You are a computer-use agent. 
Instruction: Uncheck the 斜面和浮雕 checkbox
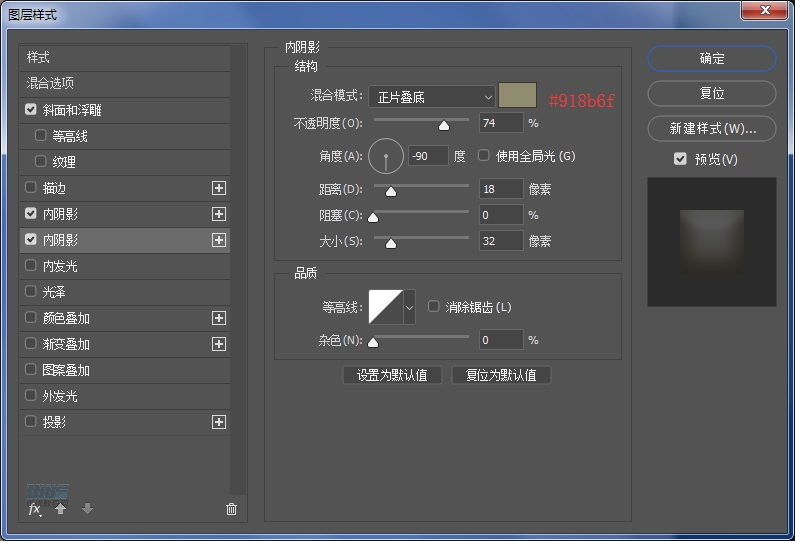coord(30,110)
